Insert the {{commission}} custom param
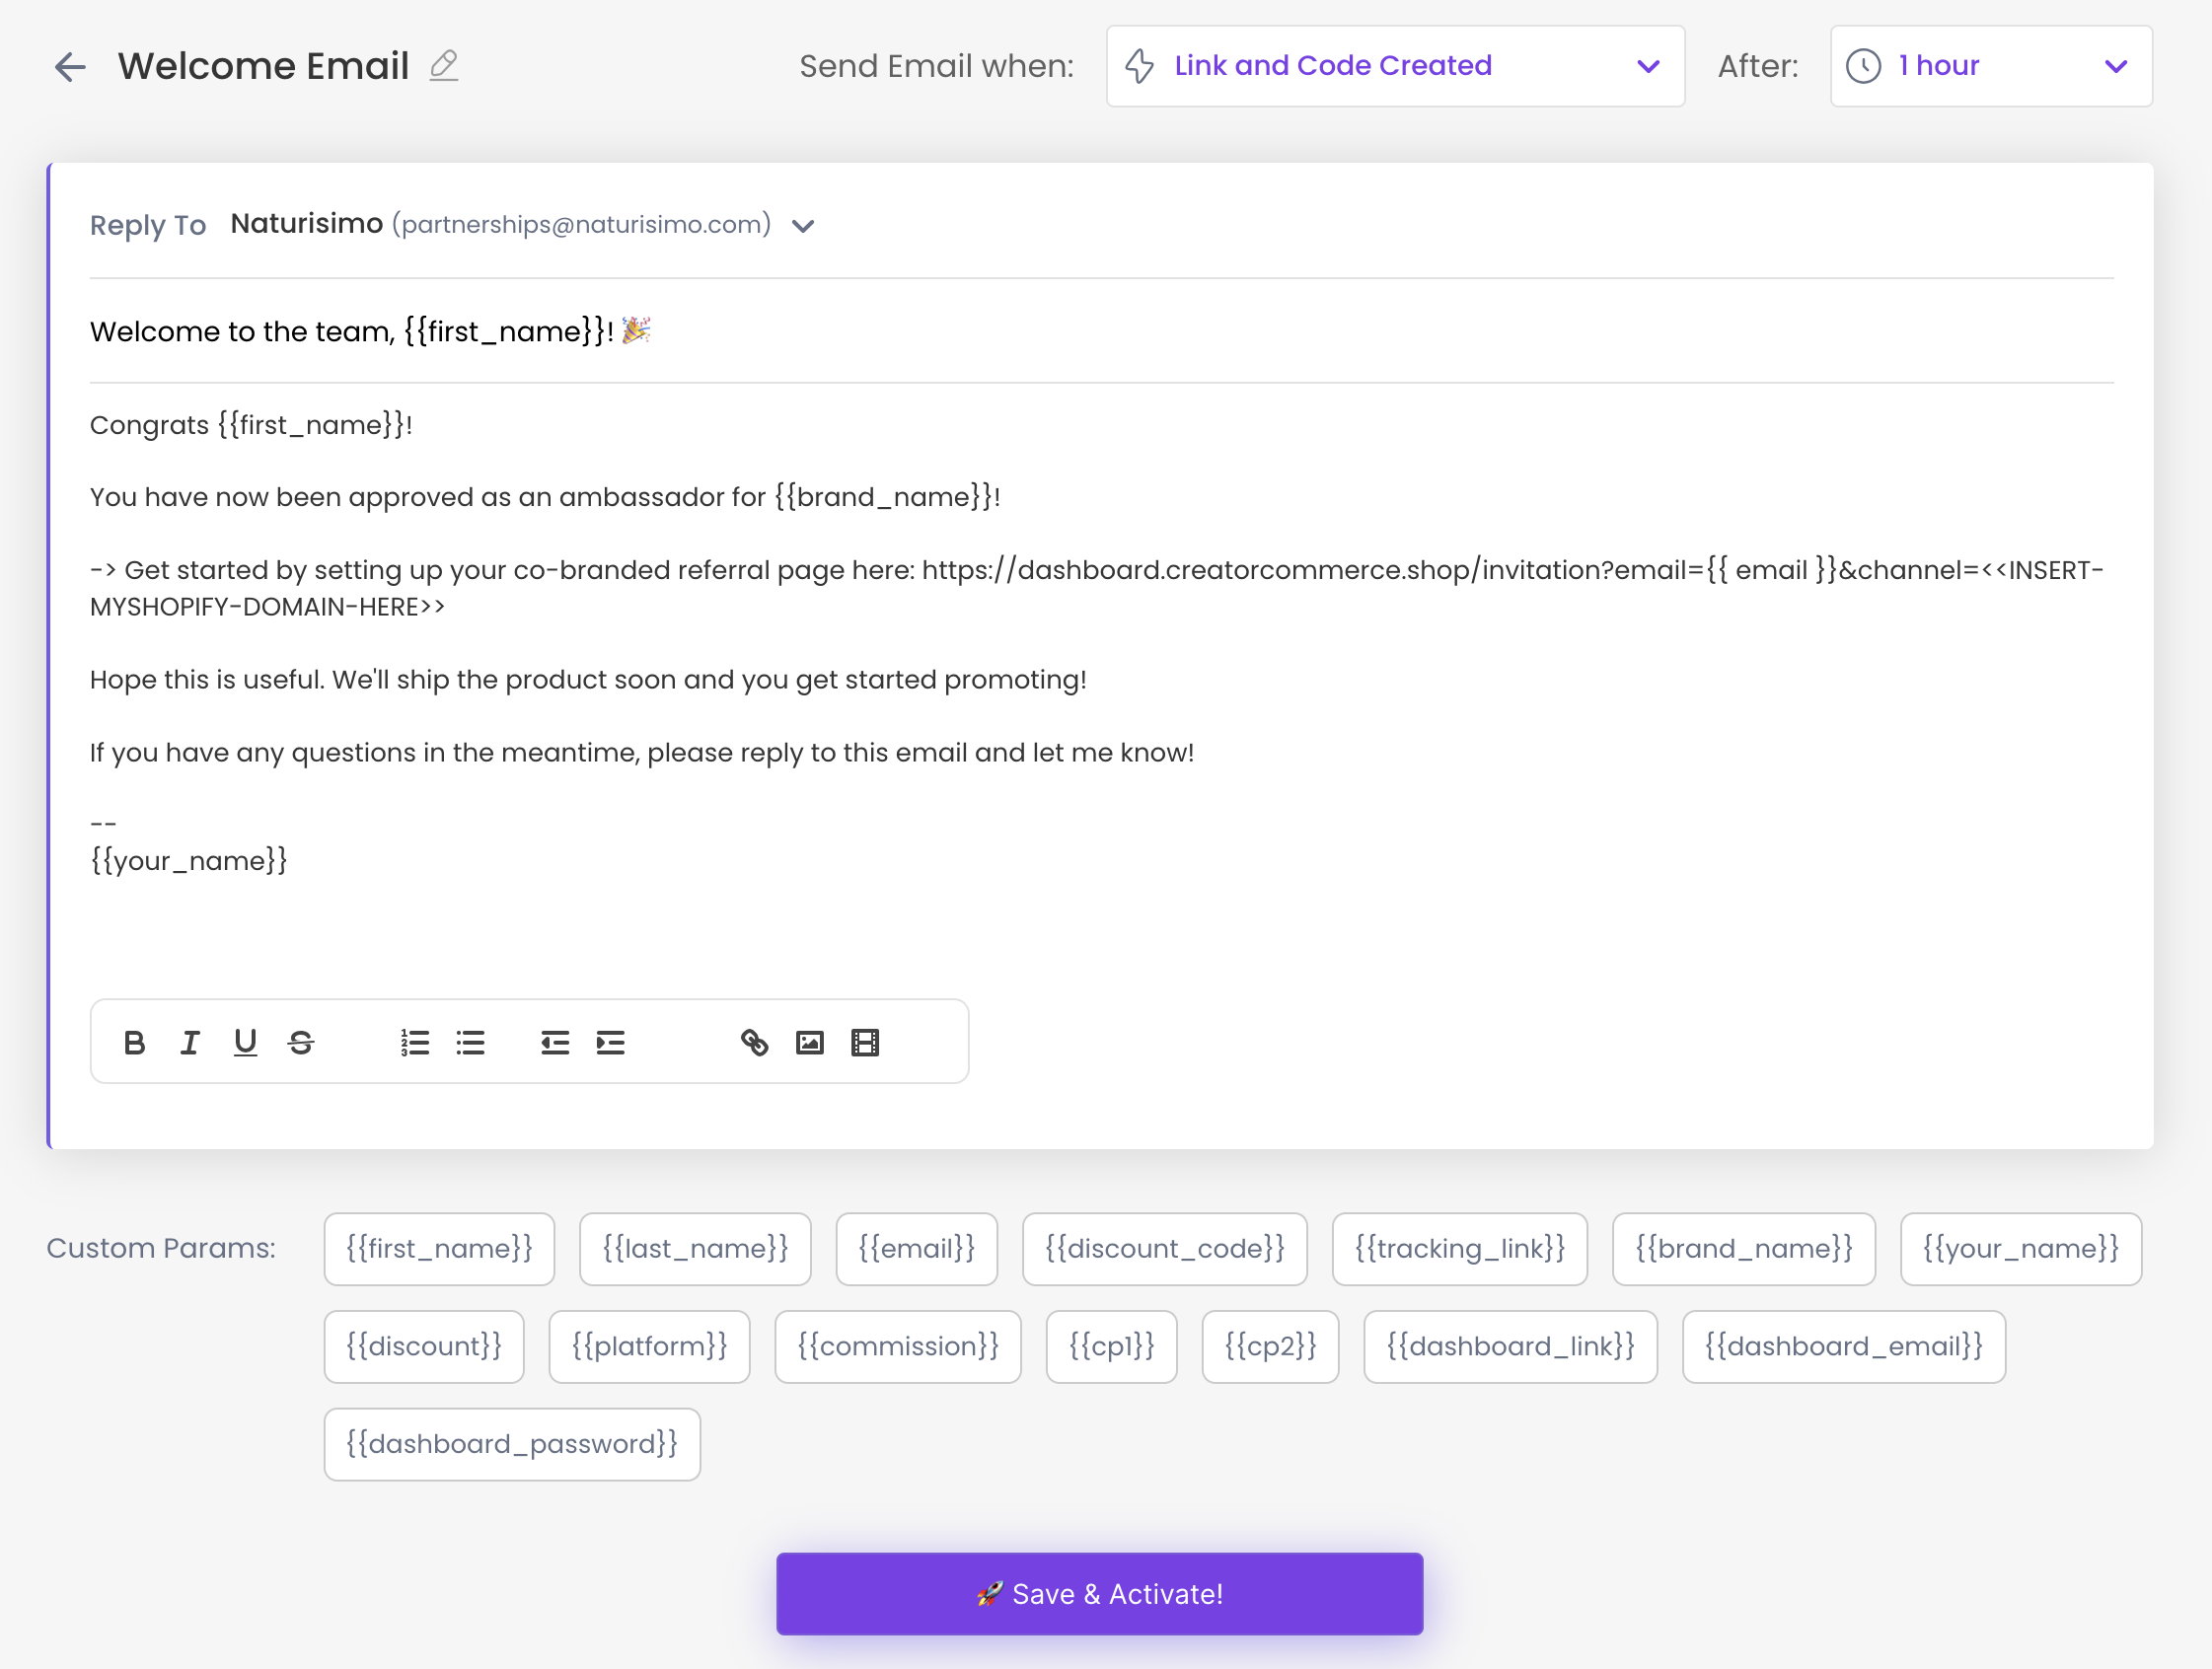Viewport: 2212px width, 1669px height. [898, 1347]
